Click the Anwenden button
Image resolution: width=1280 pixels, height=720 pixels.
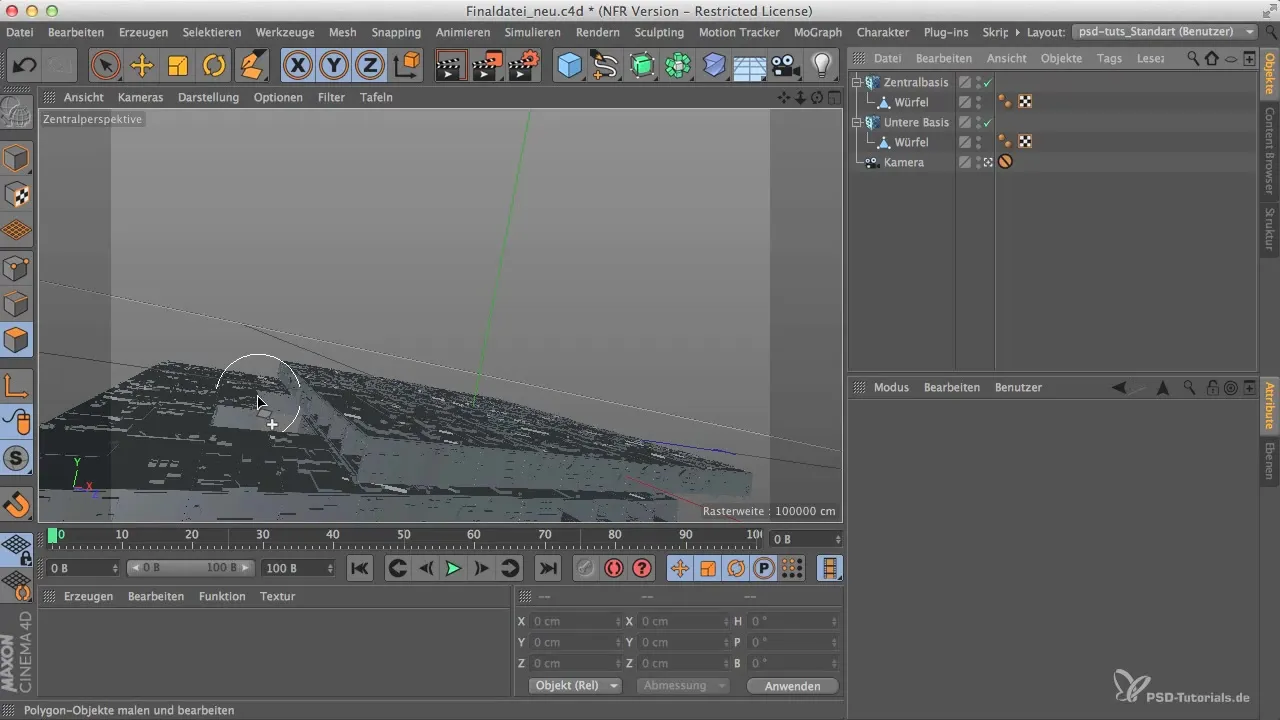tap(792, 686)
